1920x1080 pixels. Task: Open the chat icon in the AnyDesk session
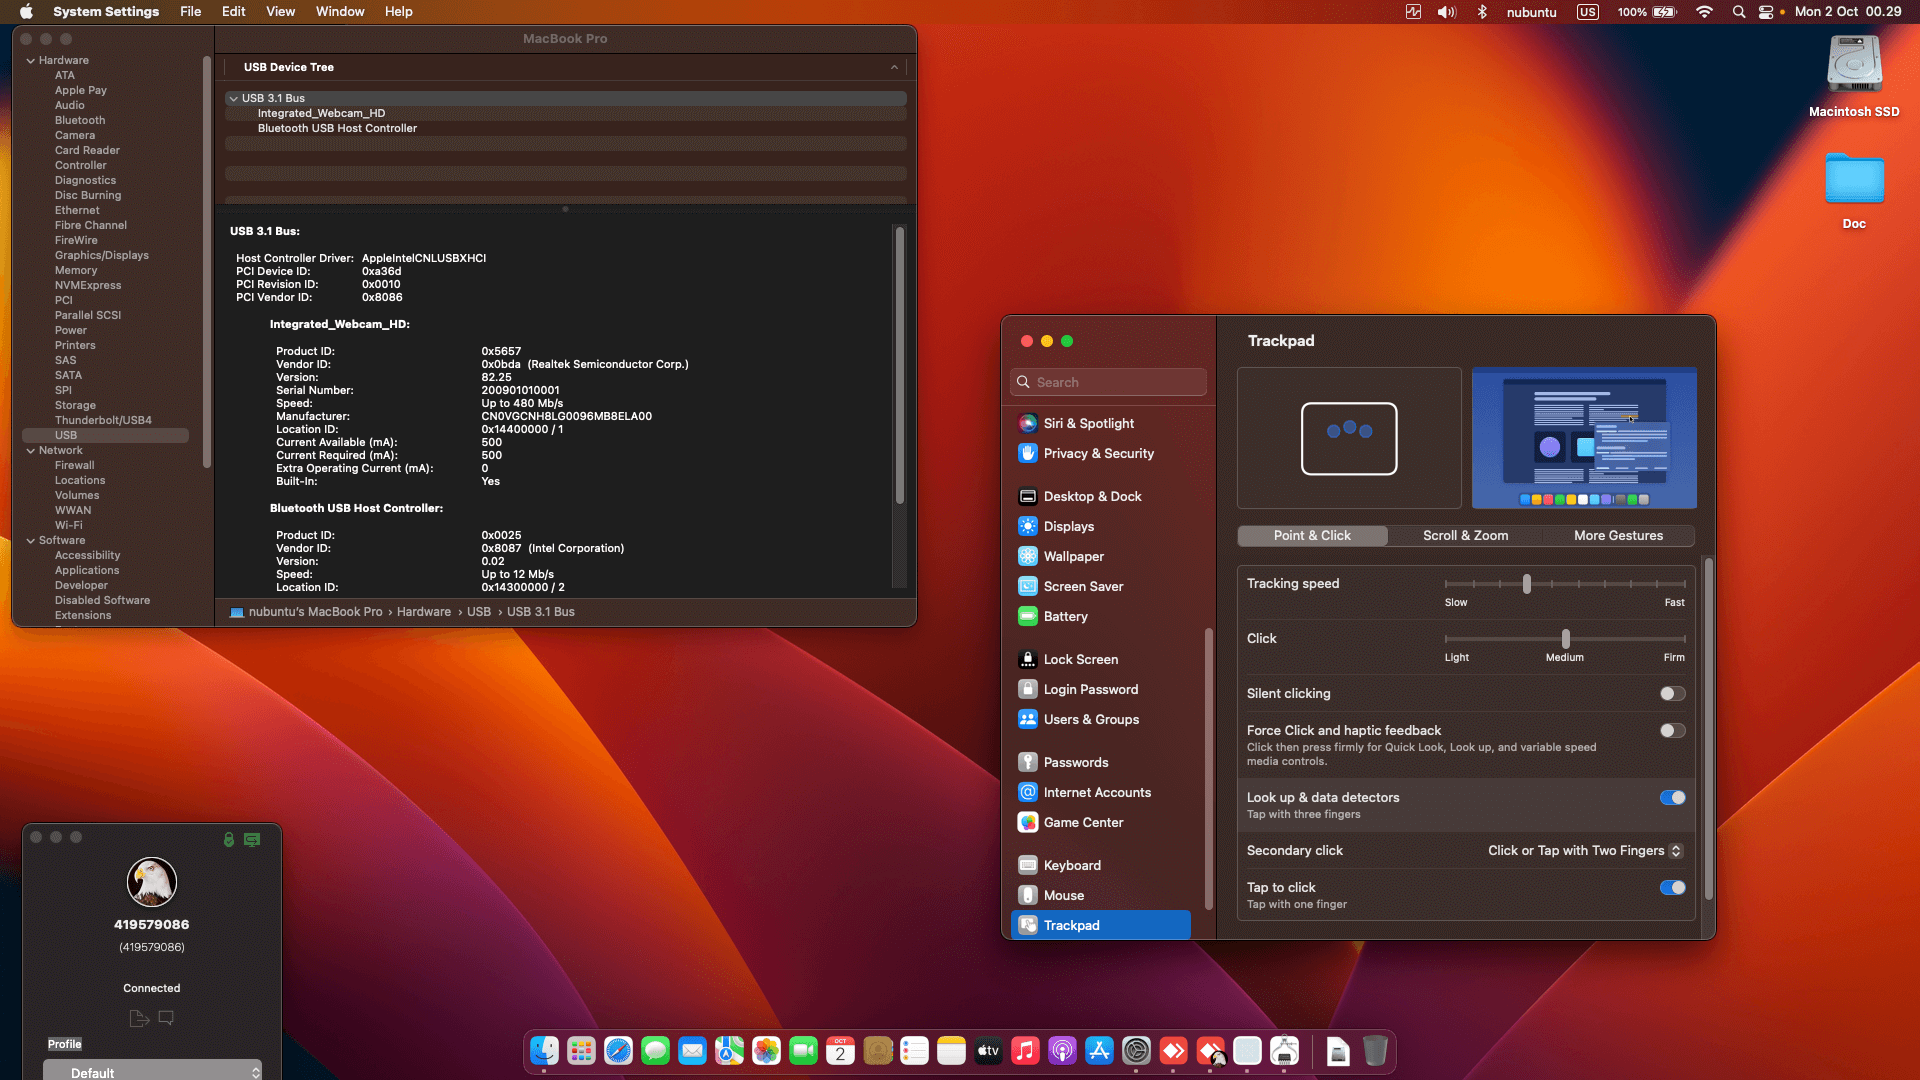point(166,1018)
